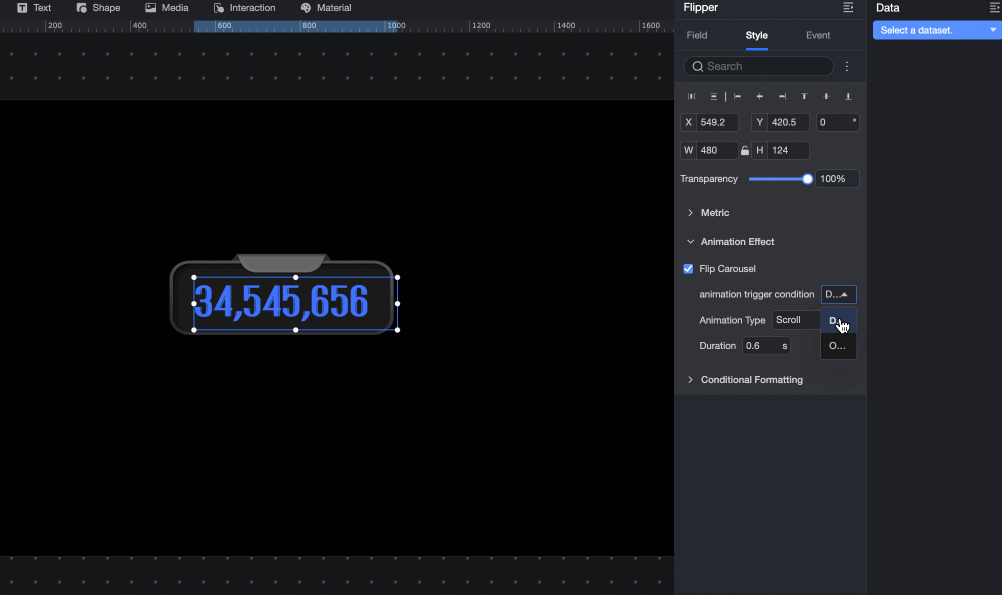Expand the Metric section
Screen dimensions: 1002x595
(x=714, y=213)
